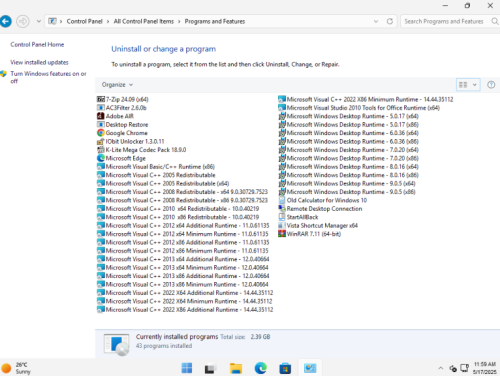Open View installed updates link
This screenshot has height=376, width=500.
pos(39,62)
